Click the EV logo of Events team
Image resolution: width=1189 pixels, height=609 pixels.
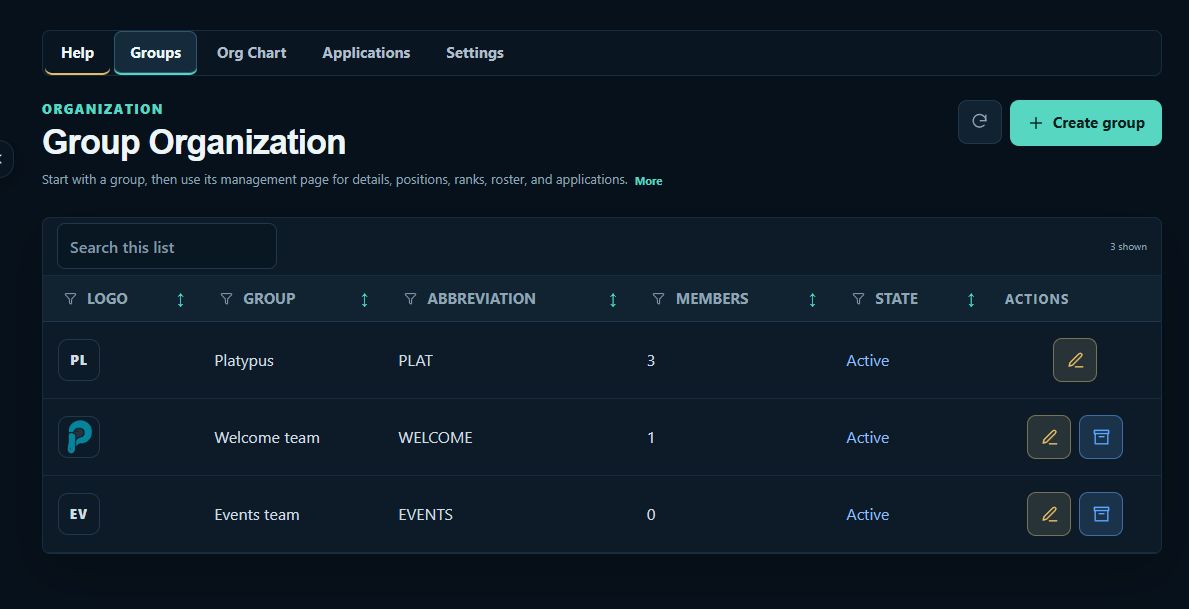(79, 514)
